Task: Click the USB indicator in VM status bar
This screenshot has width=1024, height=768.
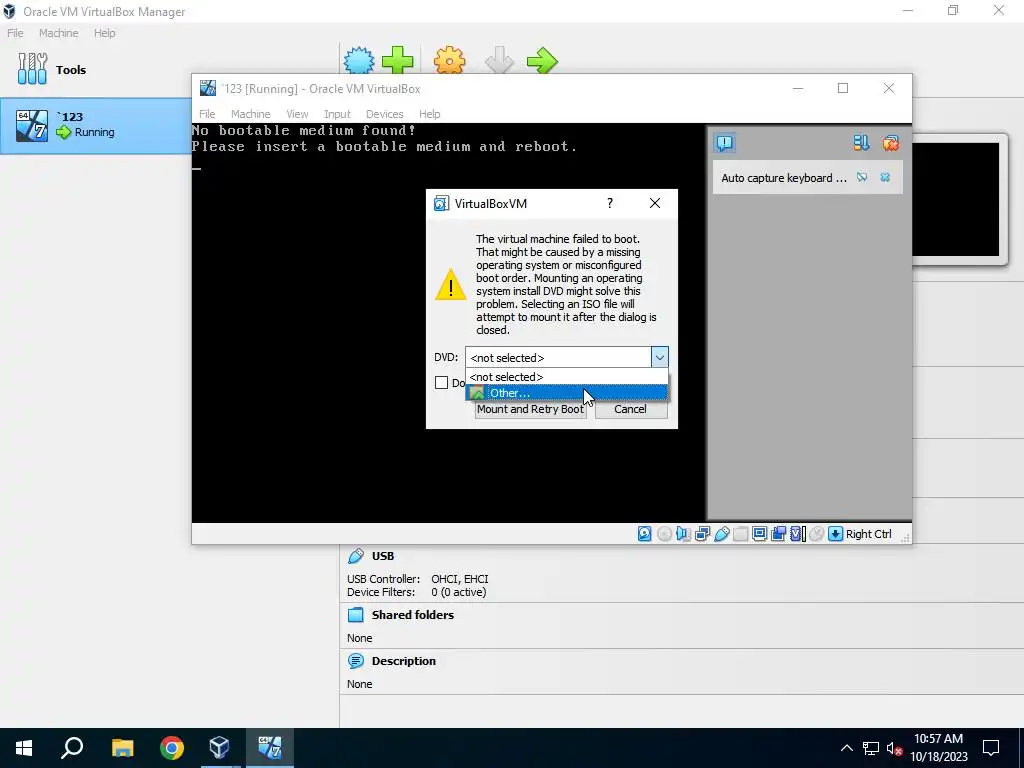Action: 722,534
